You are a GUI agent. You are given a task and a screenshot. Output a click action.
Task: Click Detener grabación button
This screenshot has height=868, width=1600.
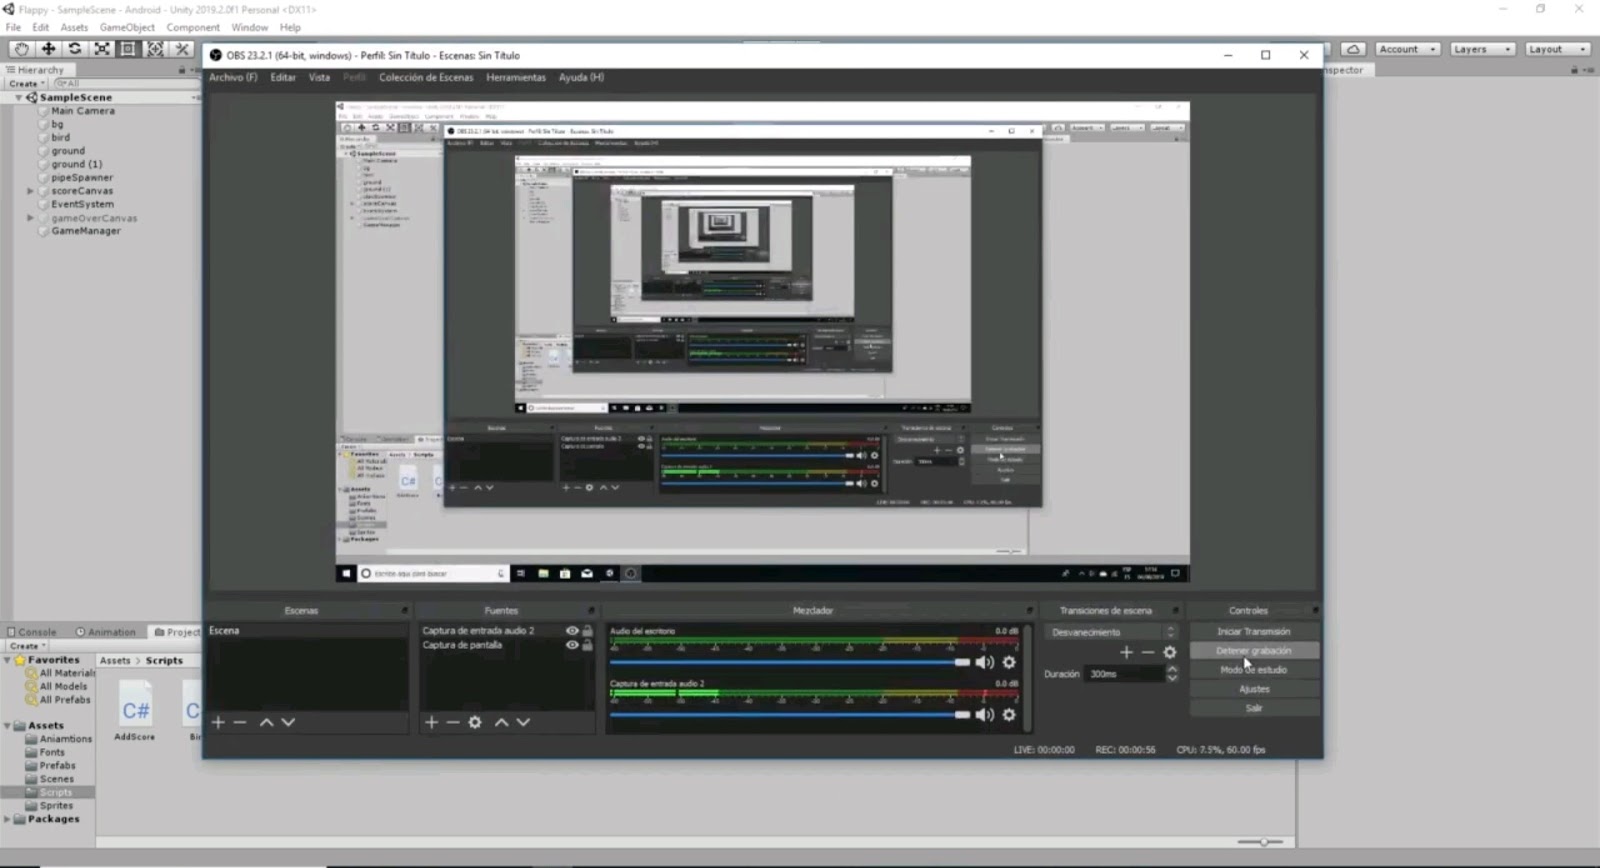click(x=1254, y=651)
